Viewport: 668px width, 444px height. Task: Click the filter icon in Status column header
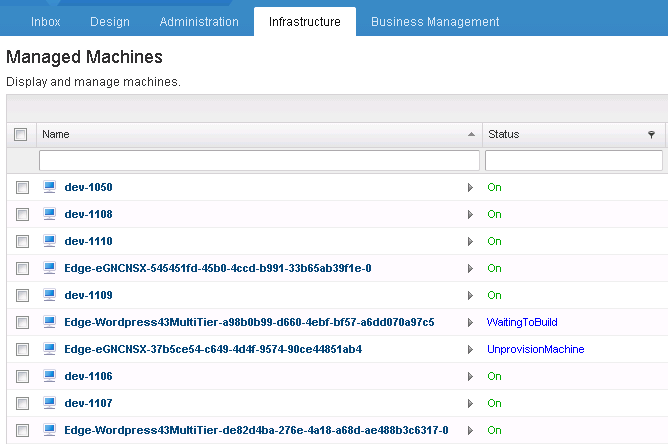pos(651,135)
